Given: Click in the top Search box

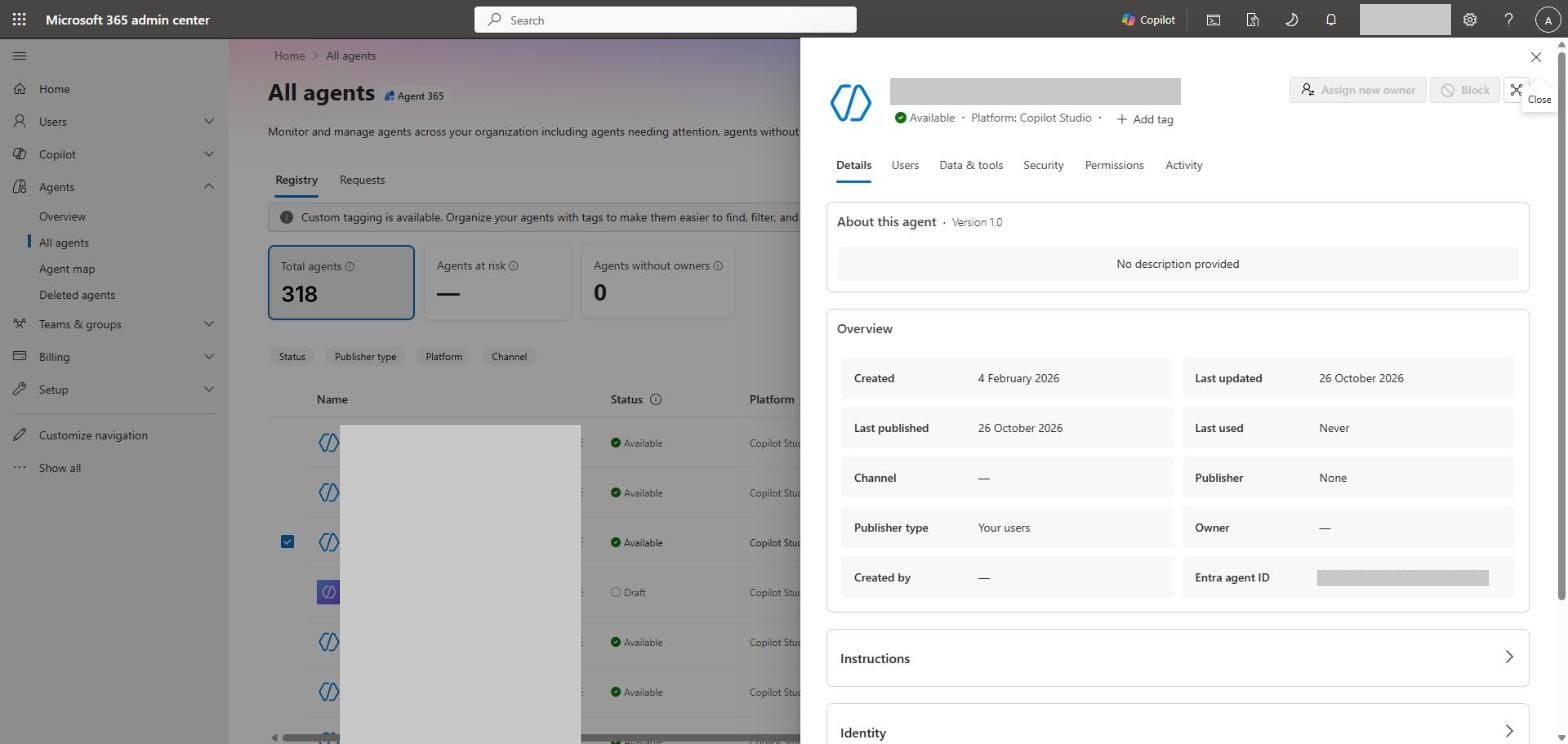Looking at the screenshot, I should coord(665,20).
